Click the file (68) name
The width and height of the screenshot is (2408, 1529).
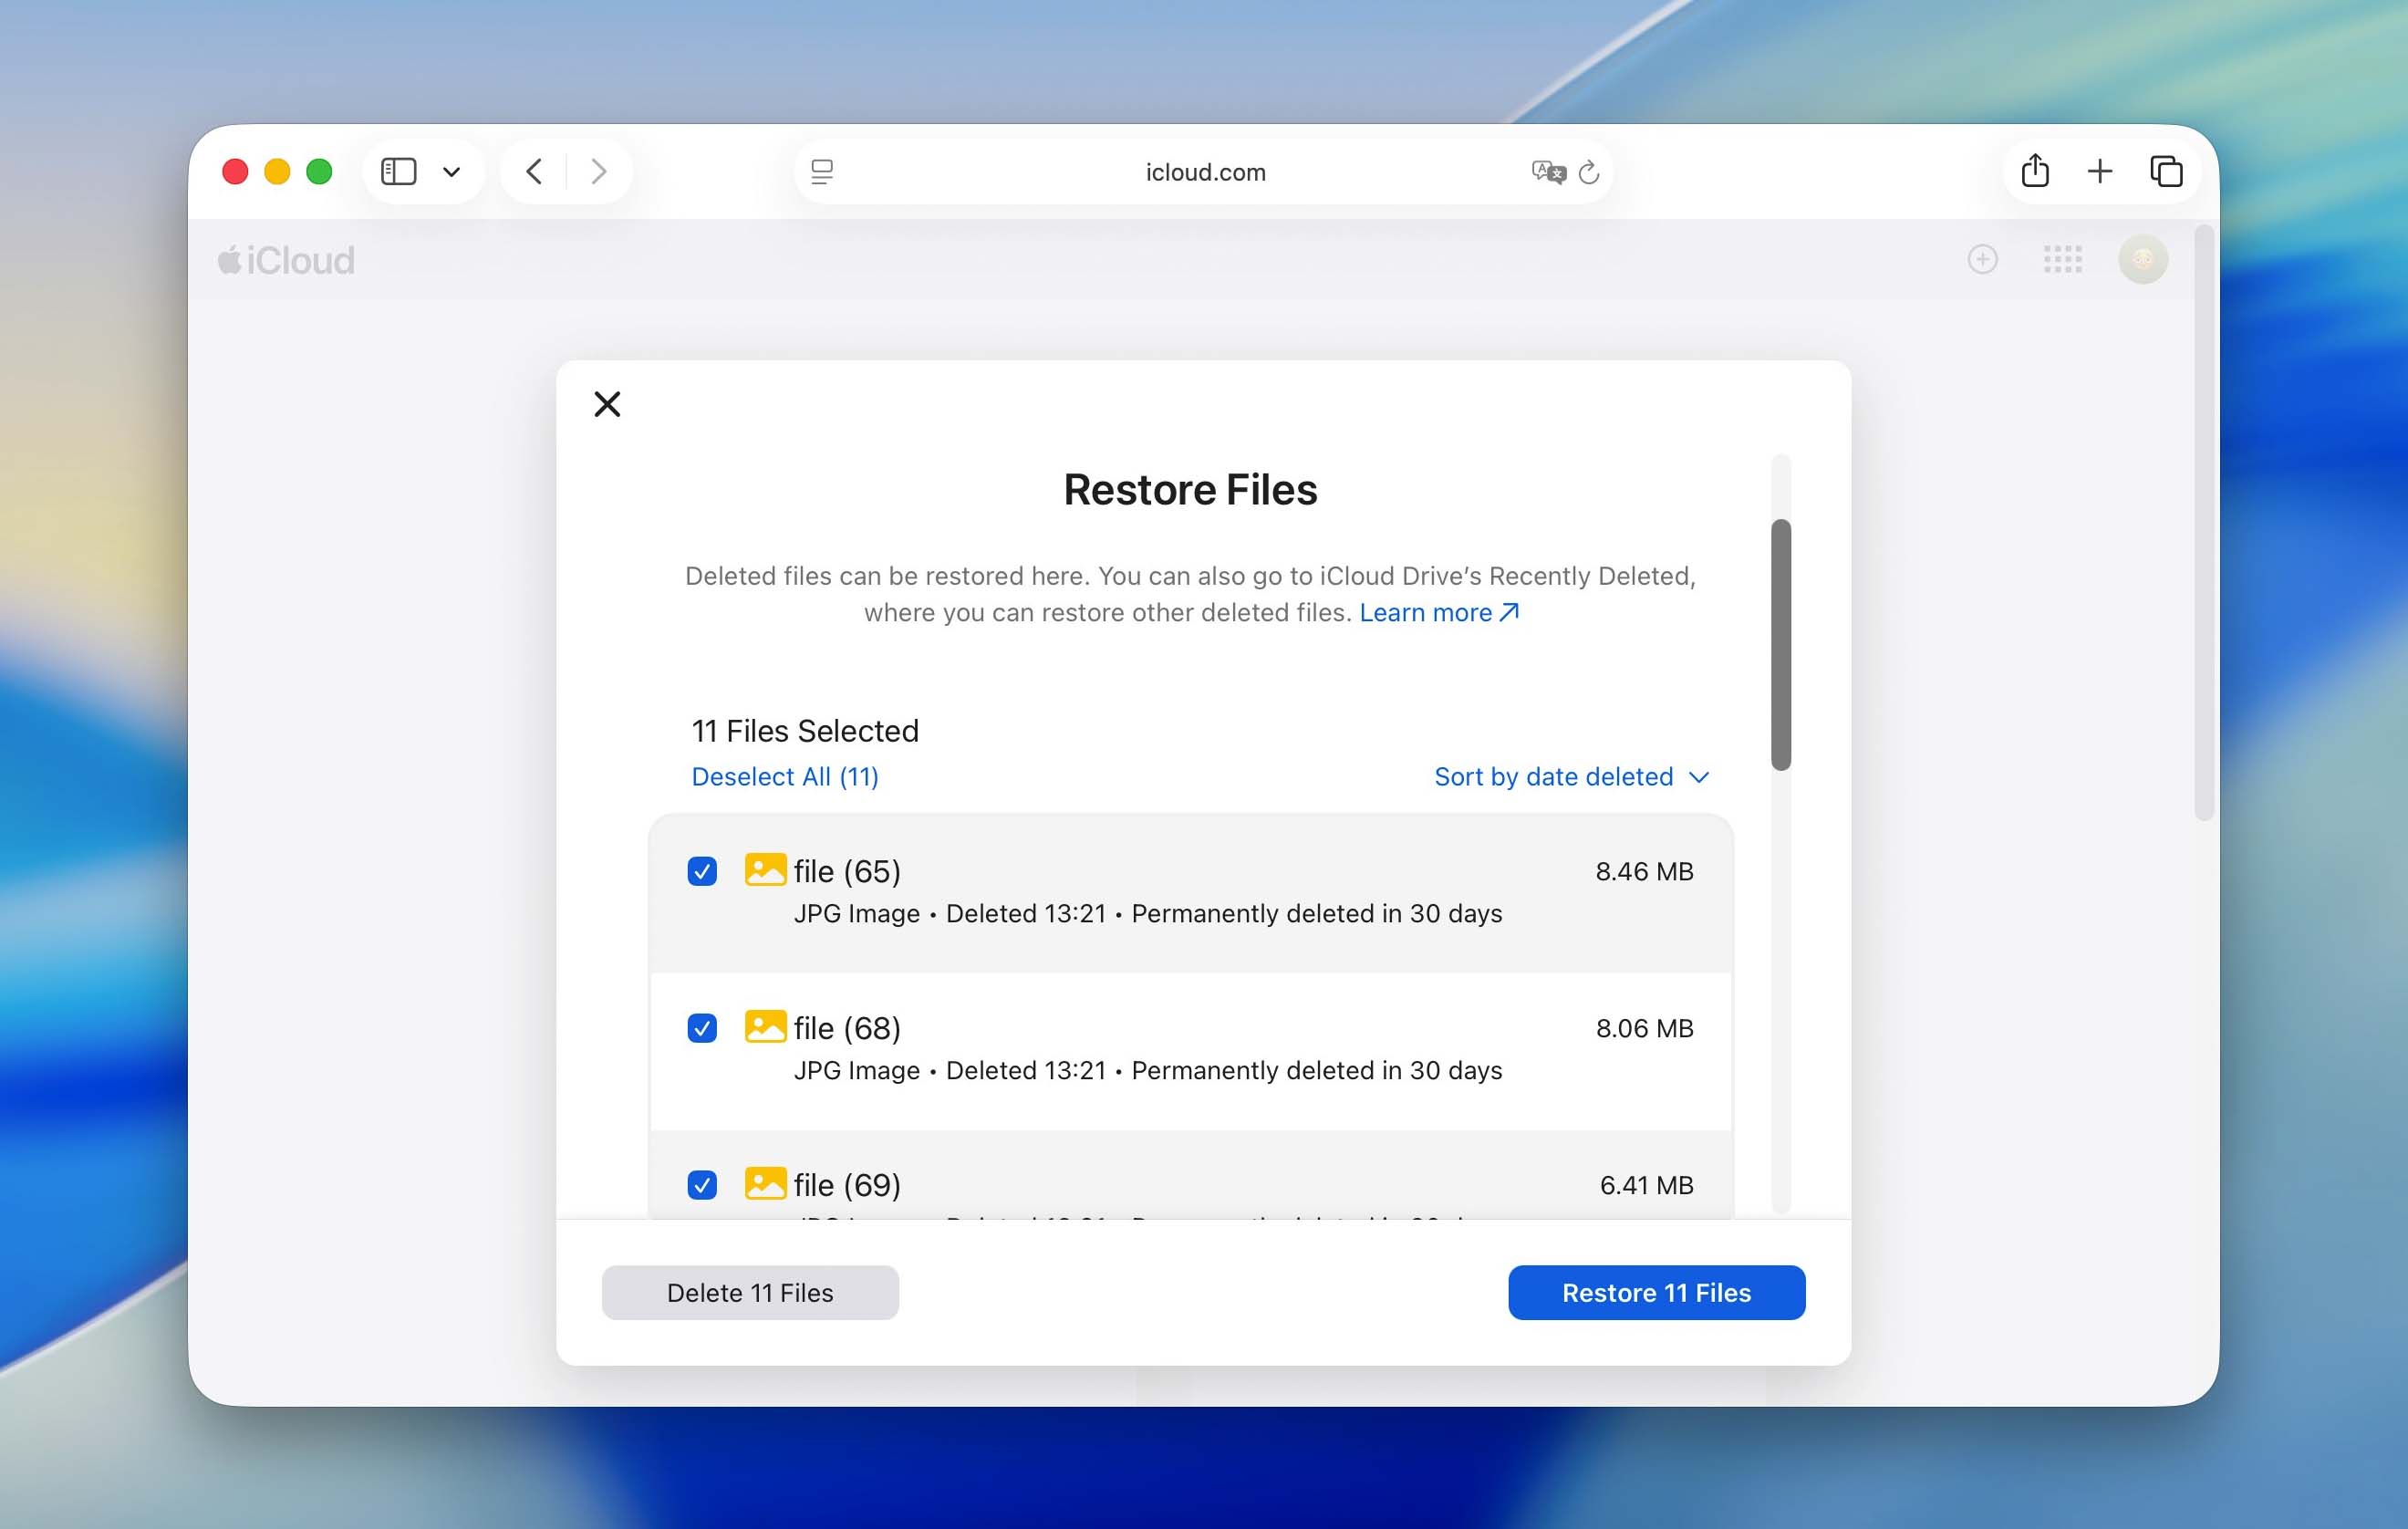847,1028
